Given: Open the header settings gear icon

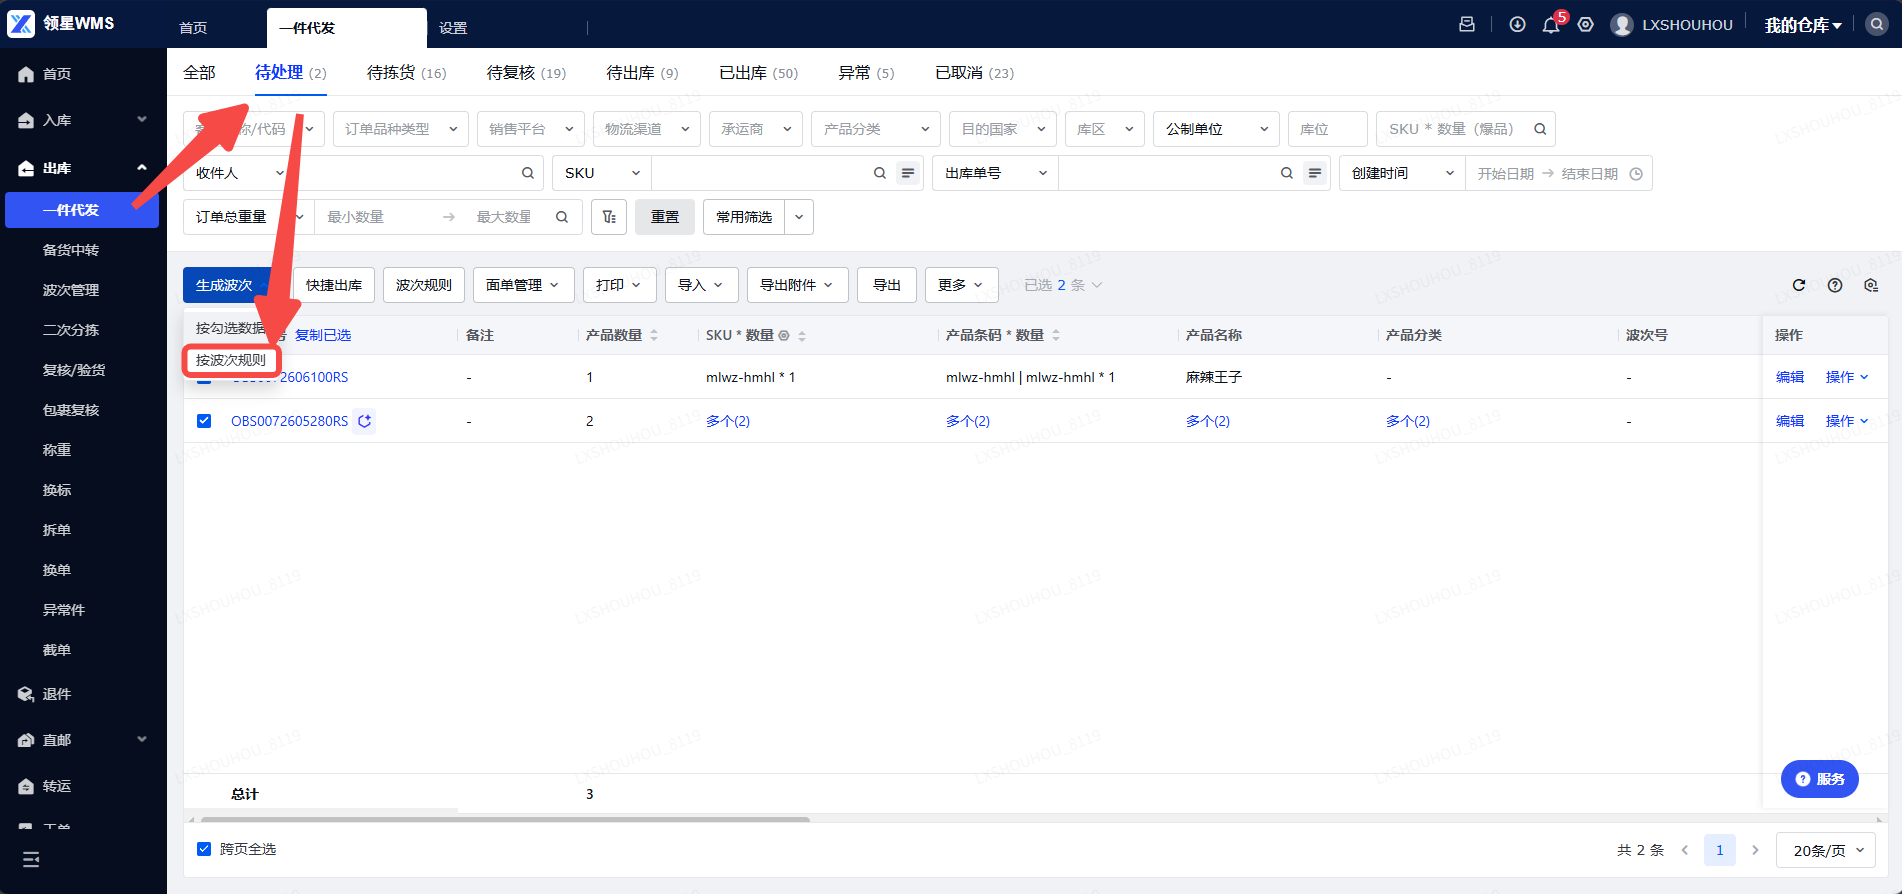Looking at the screenshot, I should 1586,24.
